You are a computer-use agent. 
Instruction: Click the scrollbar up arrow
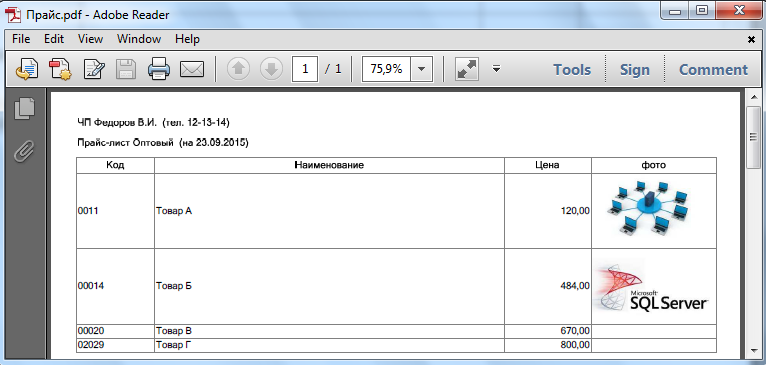coord(753,98)
